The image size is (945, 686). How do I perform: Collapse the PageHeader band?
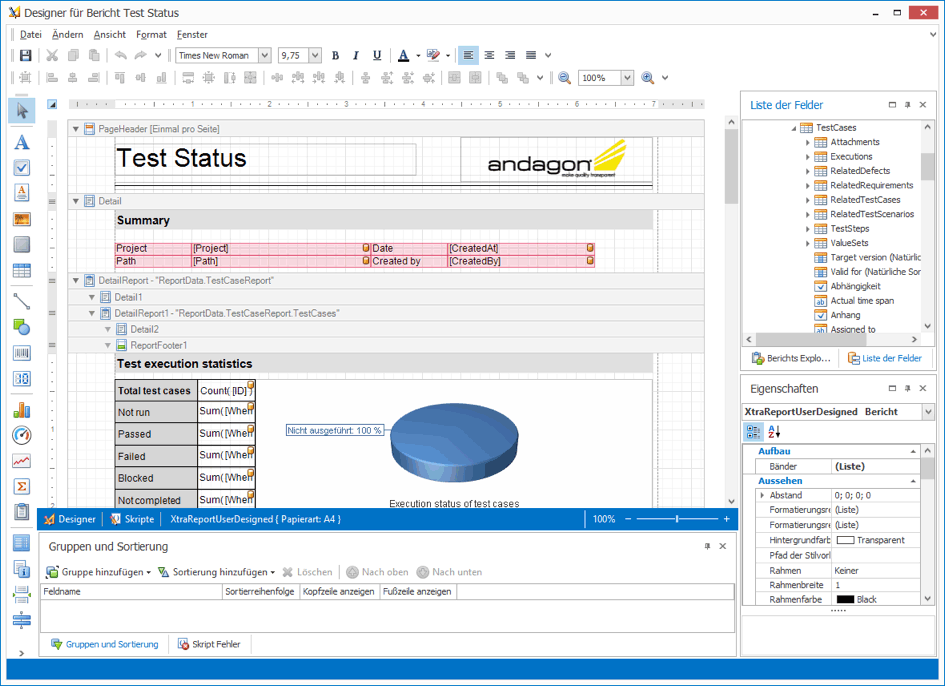click(x=75, y=129)
